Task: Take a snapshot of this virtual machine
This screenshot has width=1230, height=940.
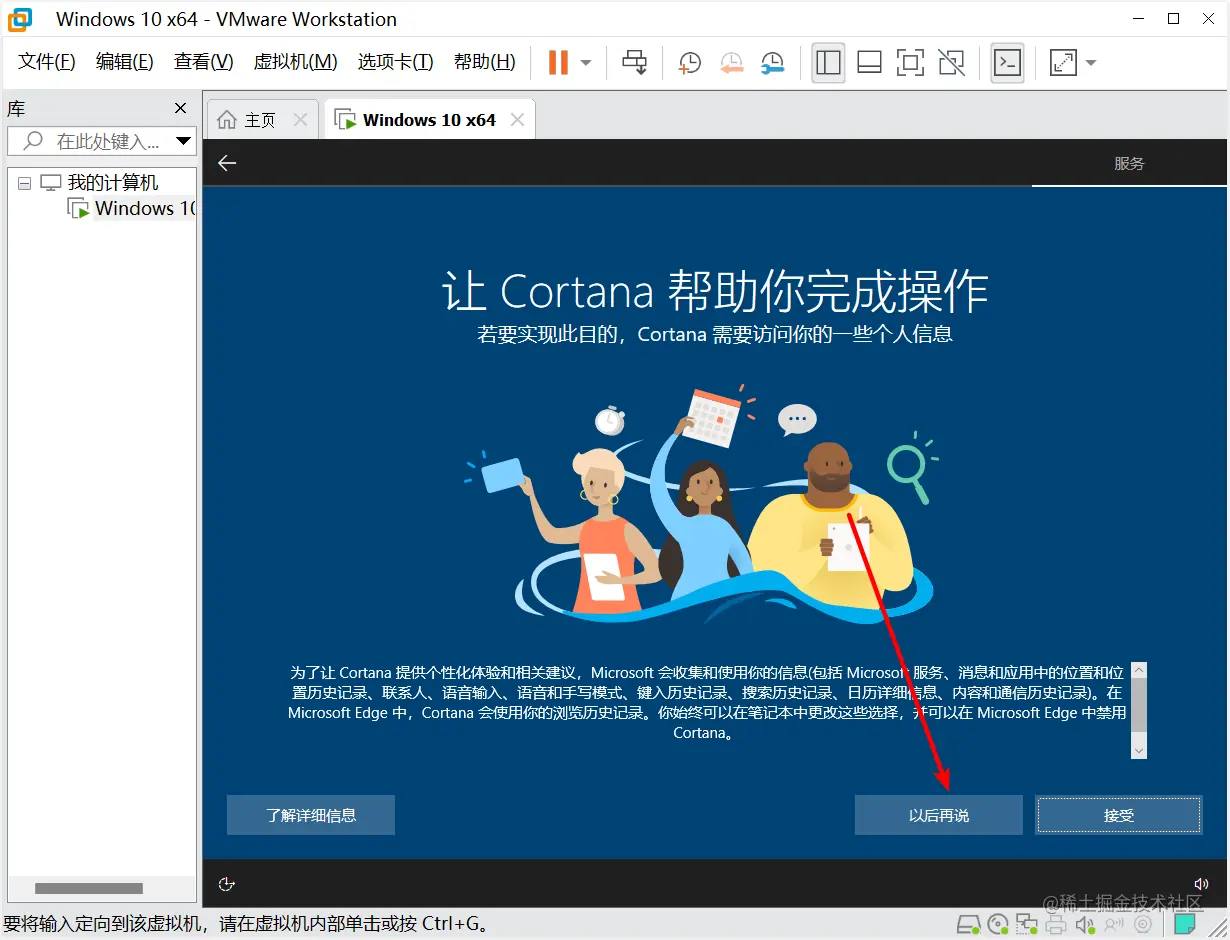Action: coord(689,62)
